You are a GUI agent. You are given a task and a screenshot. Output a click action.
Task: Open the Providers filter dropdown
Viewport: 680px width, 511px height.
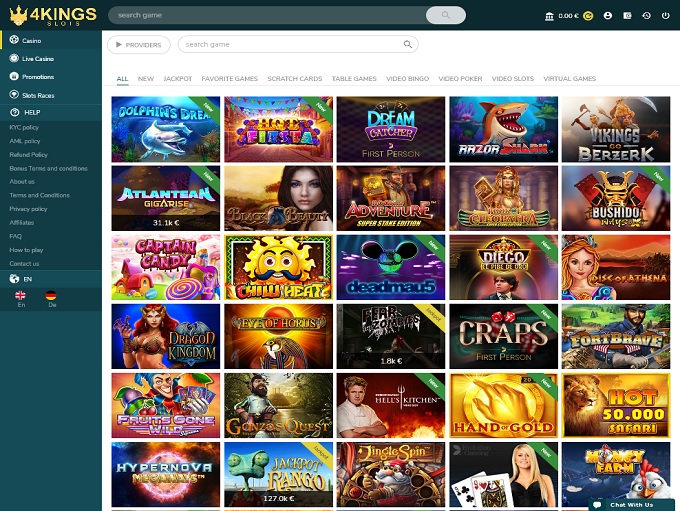pos(138,45)
